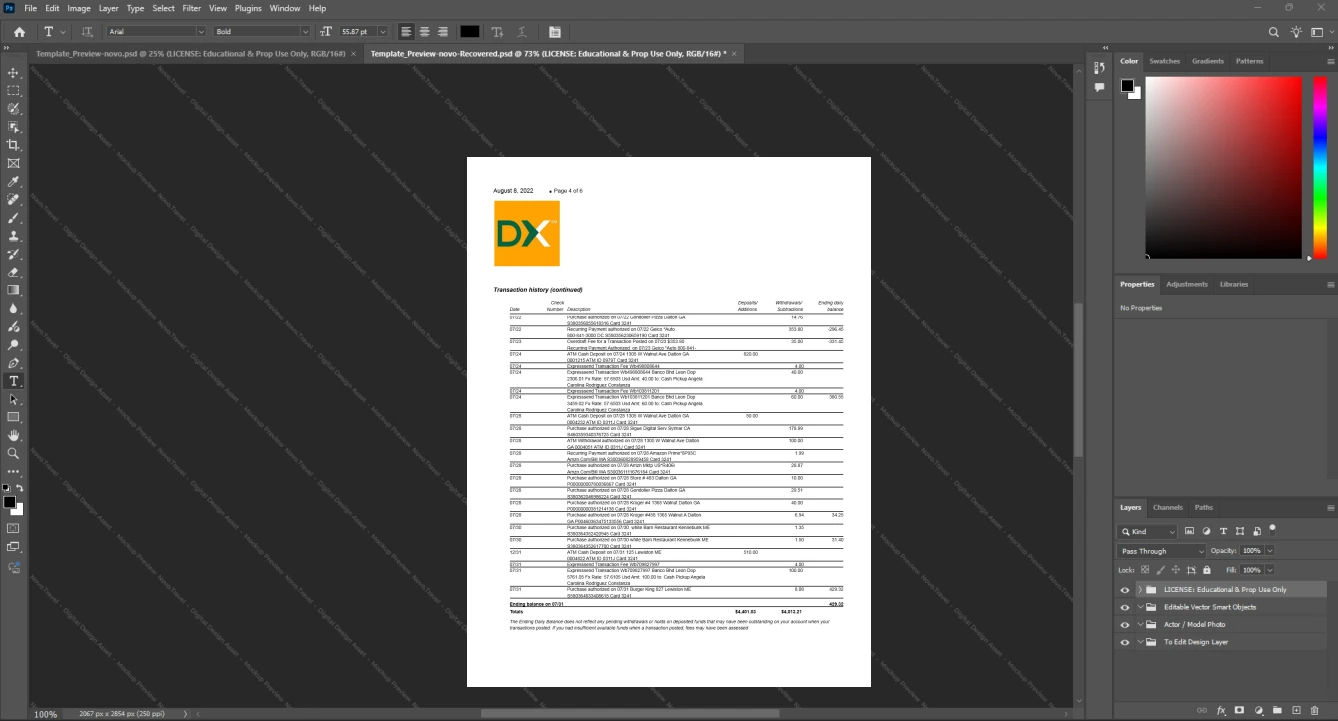This screenshot has height=721, width=1338.
Task: Select the Horizontal Type tool
Action: click(x=14, y=381)
